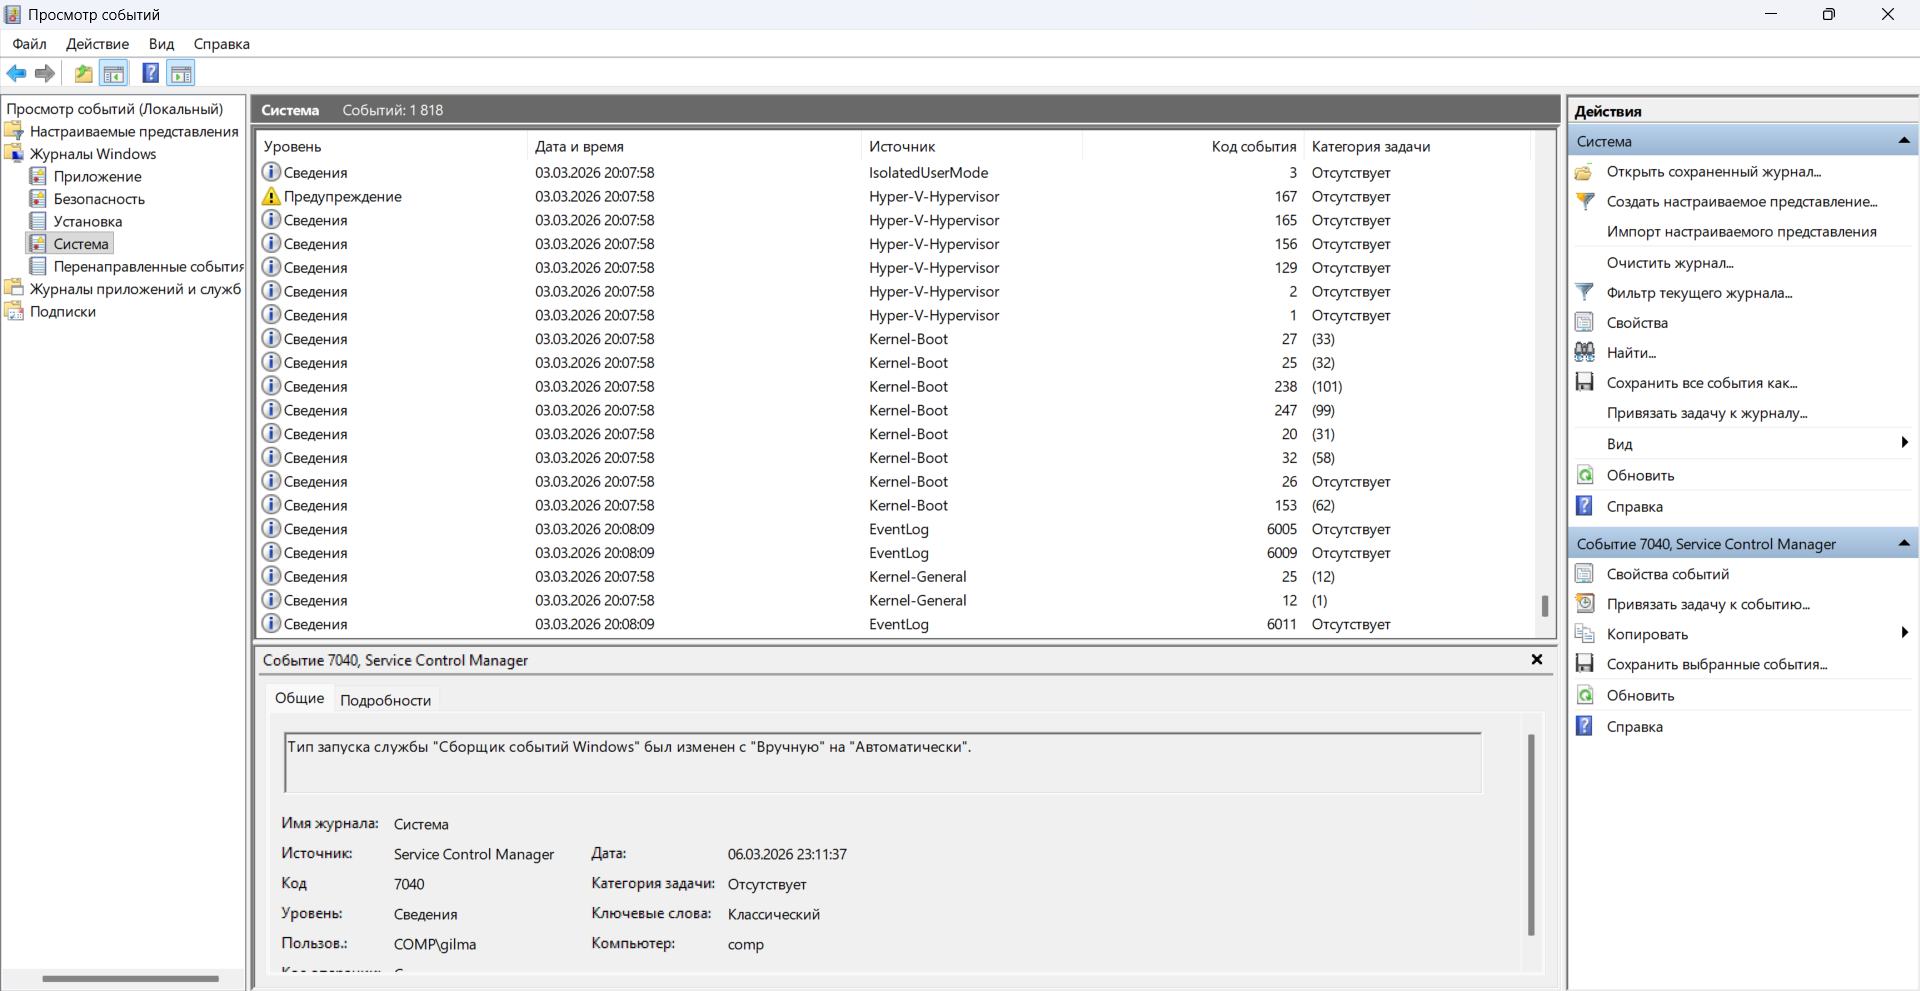Screen dimensions: 1920x991
Task: Open Безопасность log in the tree
Action: [x=98, y=199]
